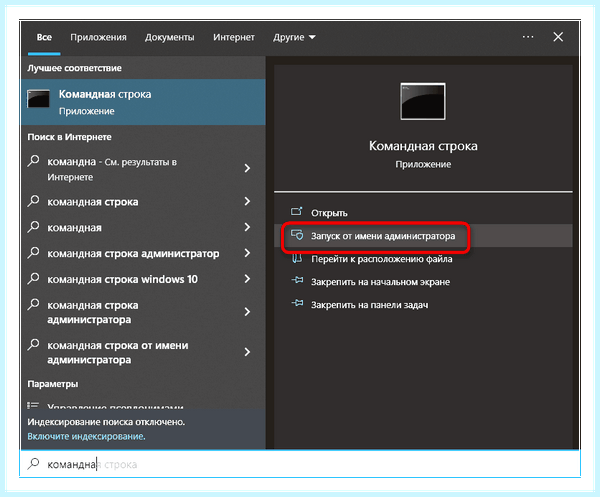This screenshot has width=600, height=497.
Task: Select 'командная строка' search suggestion
Action: [x=93, y=202]
